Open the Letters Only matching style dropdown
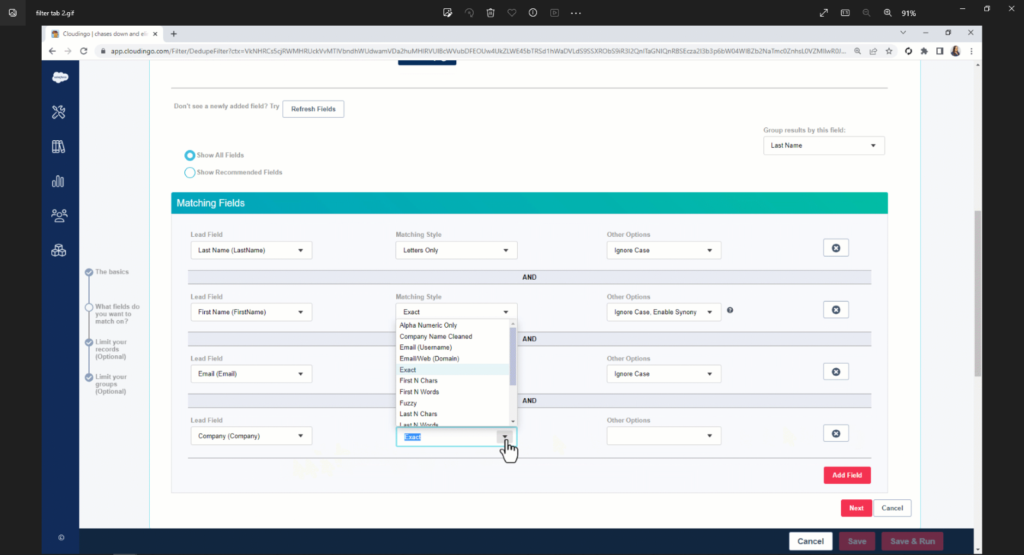 coord(456,250)
